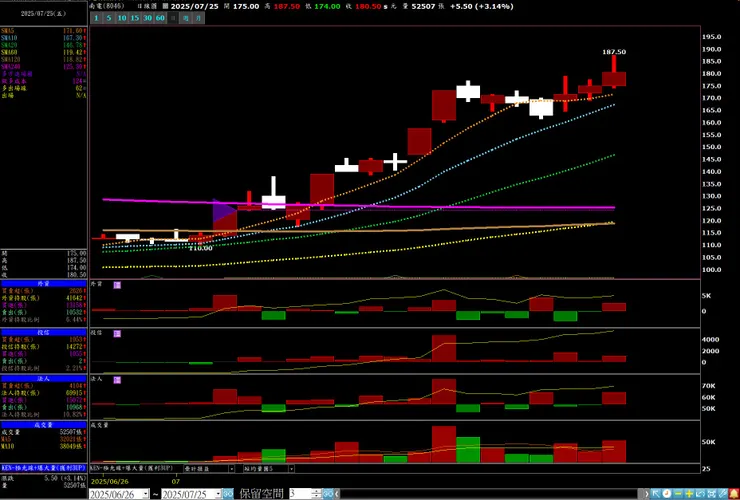740x500 pixels.
Task: Click the SMA120 legend row
Action: [43, 59]
